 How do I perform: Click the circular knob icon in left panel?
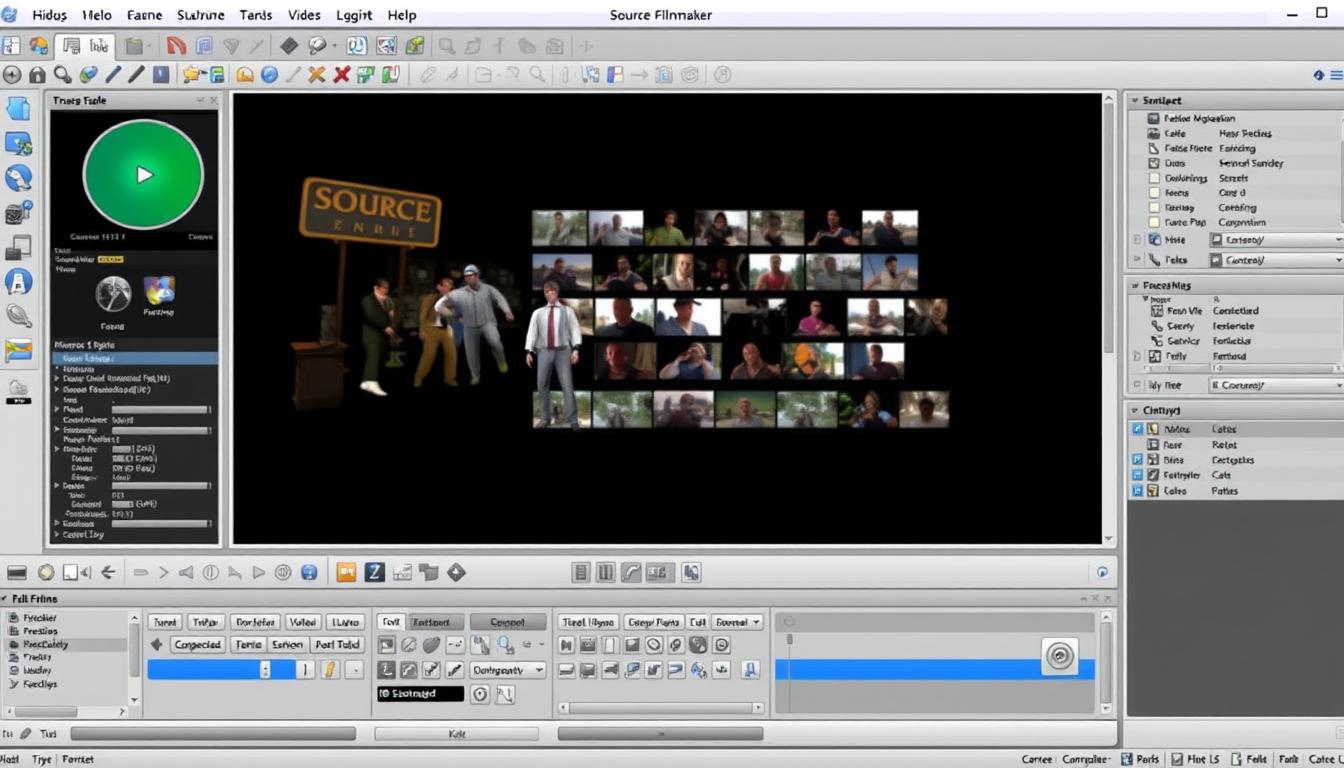click(113, 294)
